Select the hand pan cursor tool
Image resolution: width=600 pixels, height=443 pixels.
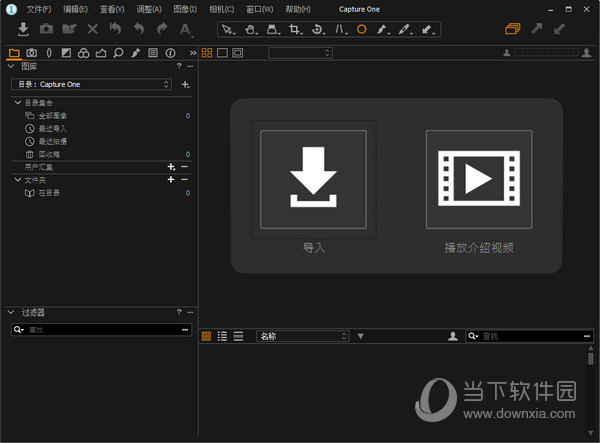pyautogui.click(x=251, y=29)
